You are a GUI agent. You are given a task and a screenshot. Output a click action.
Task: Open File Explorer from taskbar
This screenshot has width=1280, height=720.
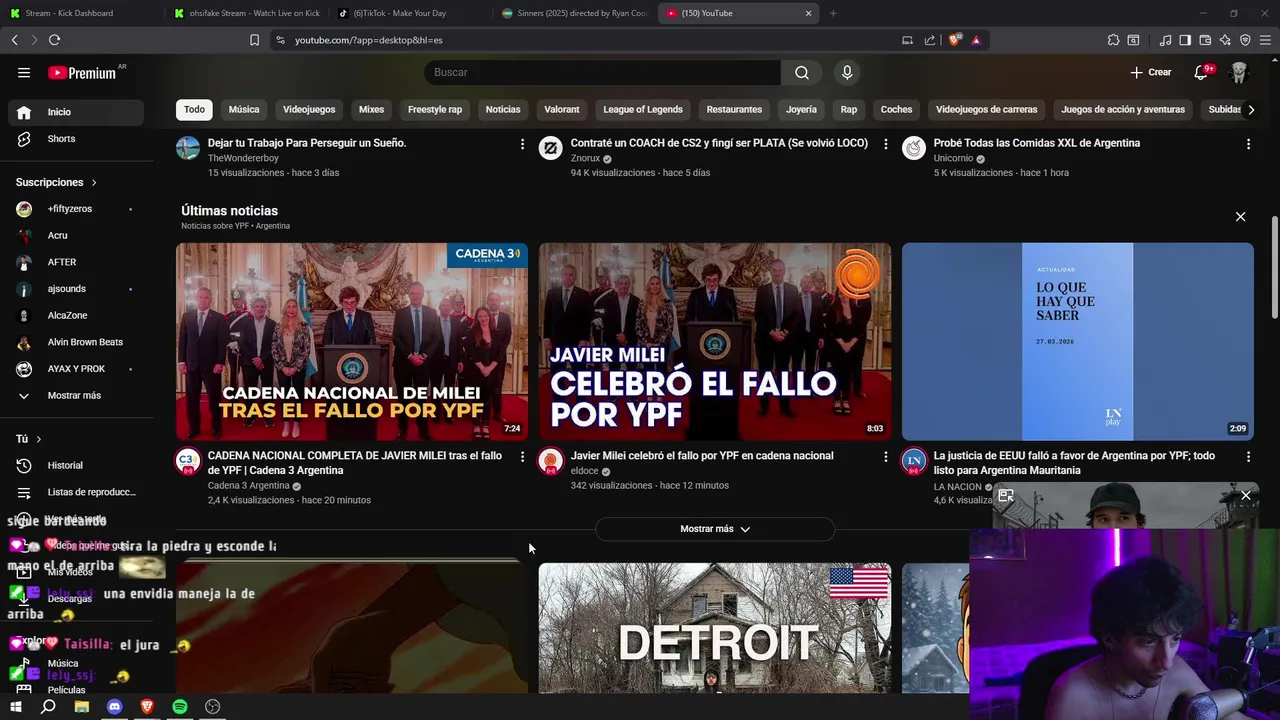[x=81, y=706]
